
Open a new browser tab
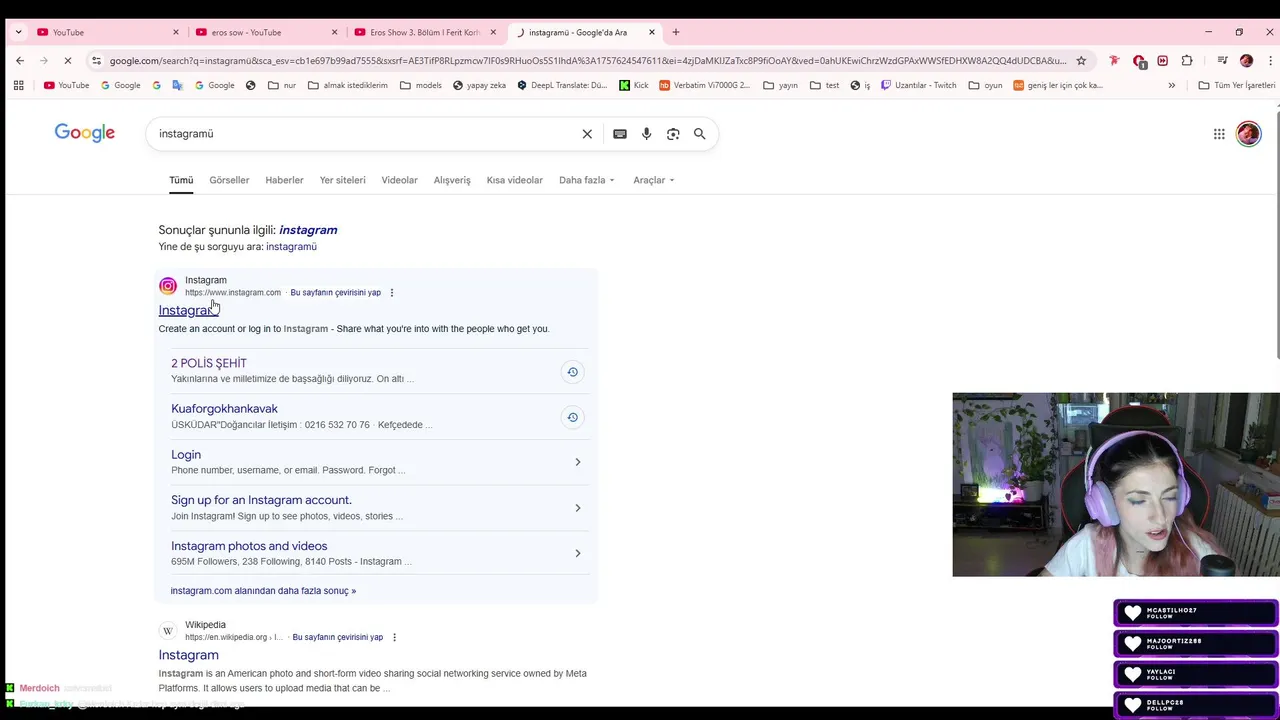(676, 32)
